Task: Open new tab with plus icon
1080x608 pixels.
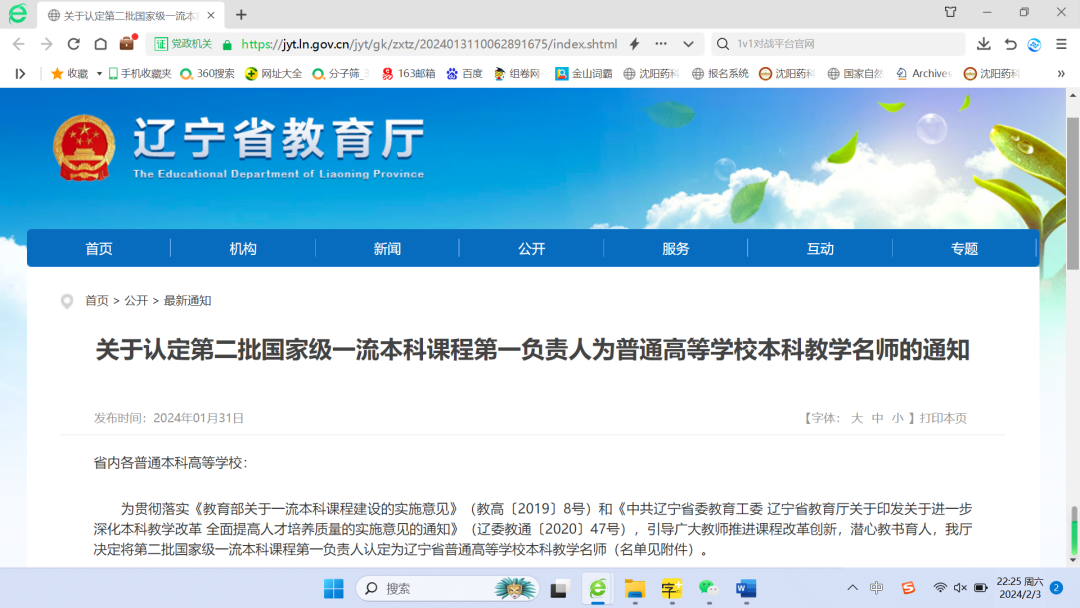Action: click(x=241, y=15)
